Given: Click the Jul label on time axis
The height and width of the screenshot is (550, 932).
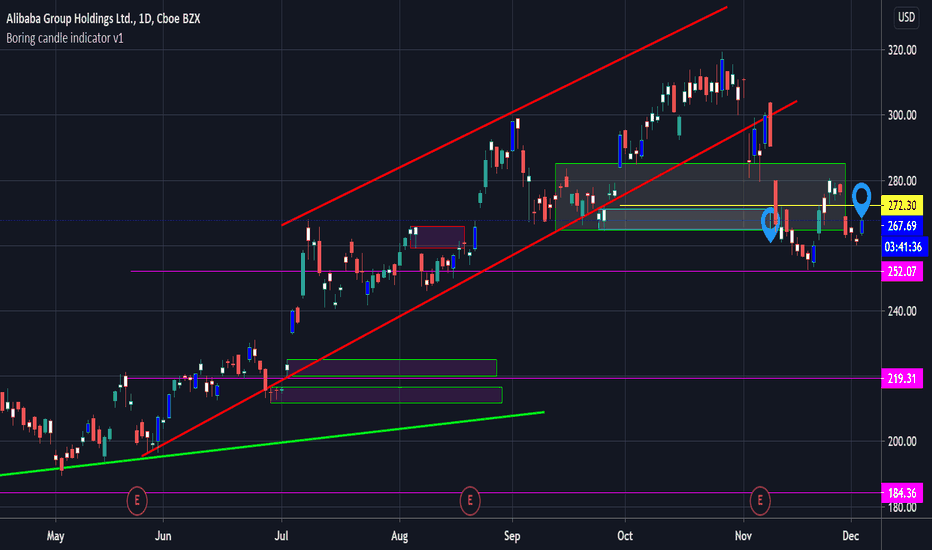Looking at the screenshot, I should pos(281,536).
